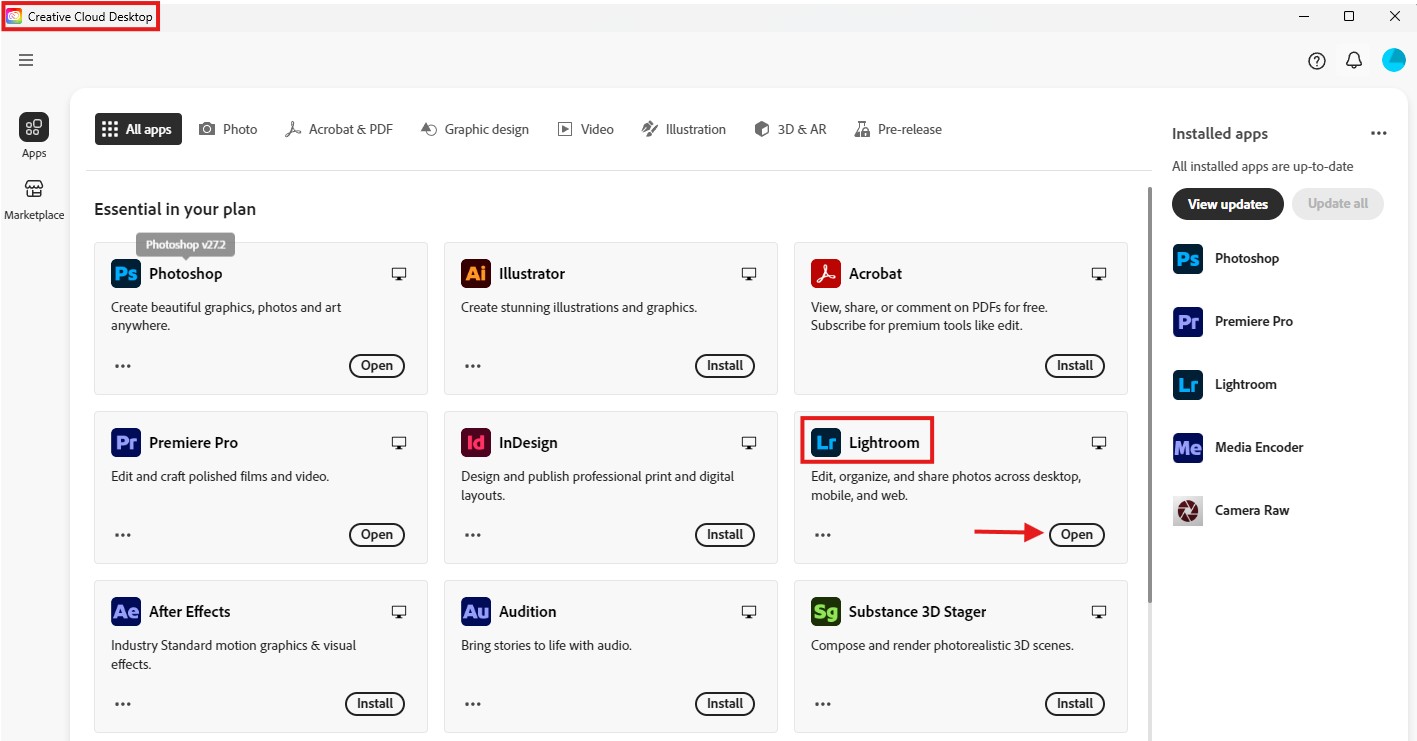The width and height of the screenshot is (1417, 741).
Task: Click the Camera Raw icon in Installed apps
Action: click(x=1188, y=511)
